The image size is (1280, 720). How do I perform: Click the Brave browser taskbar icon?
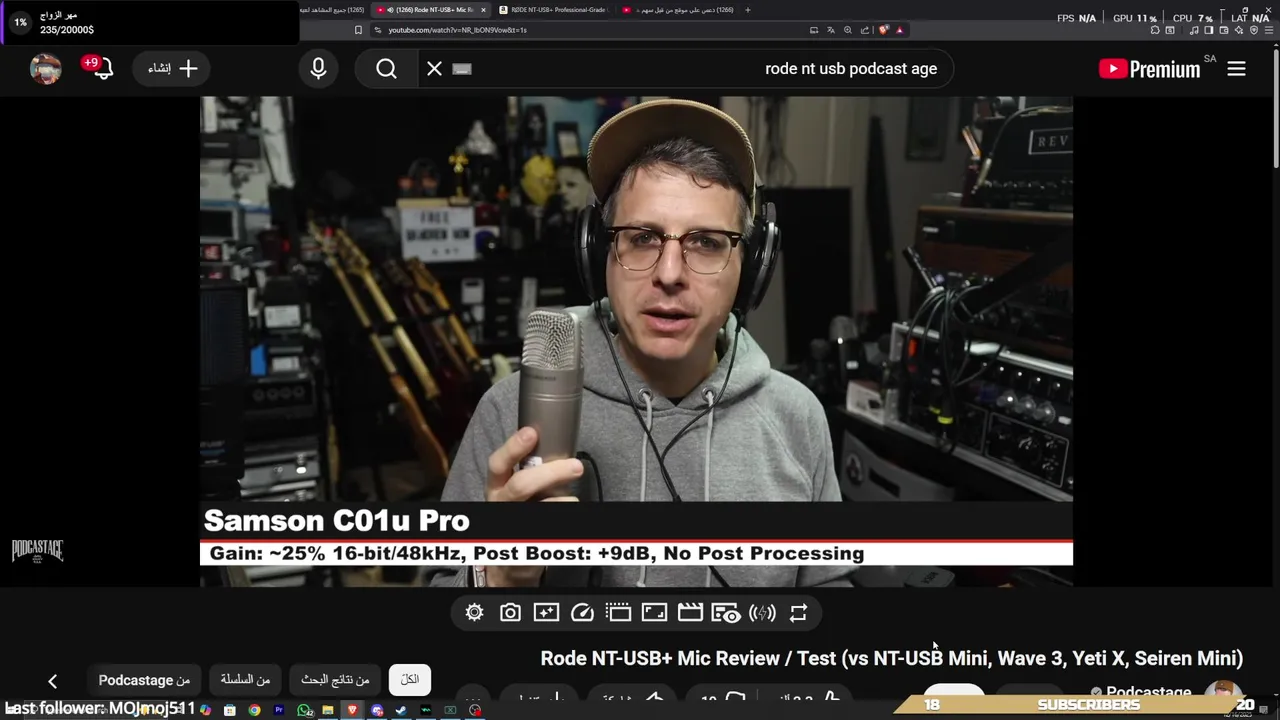(352, 710)
